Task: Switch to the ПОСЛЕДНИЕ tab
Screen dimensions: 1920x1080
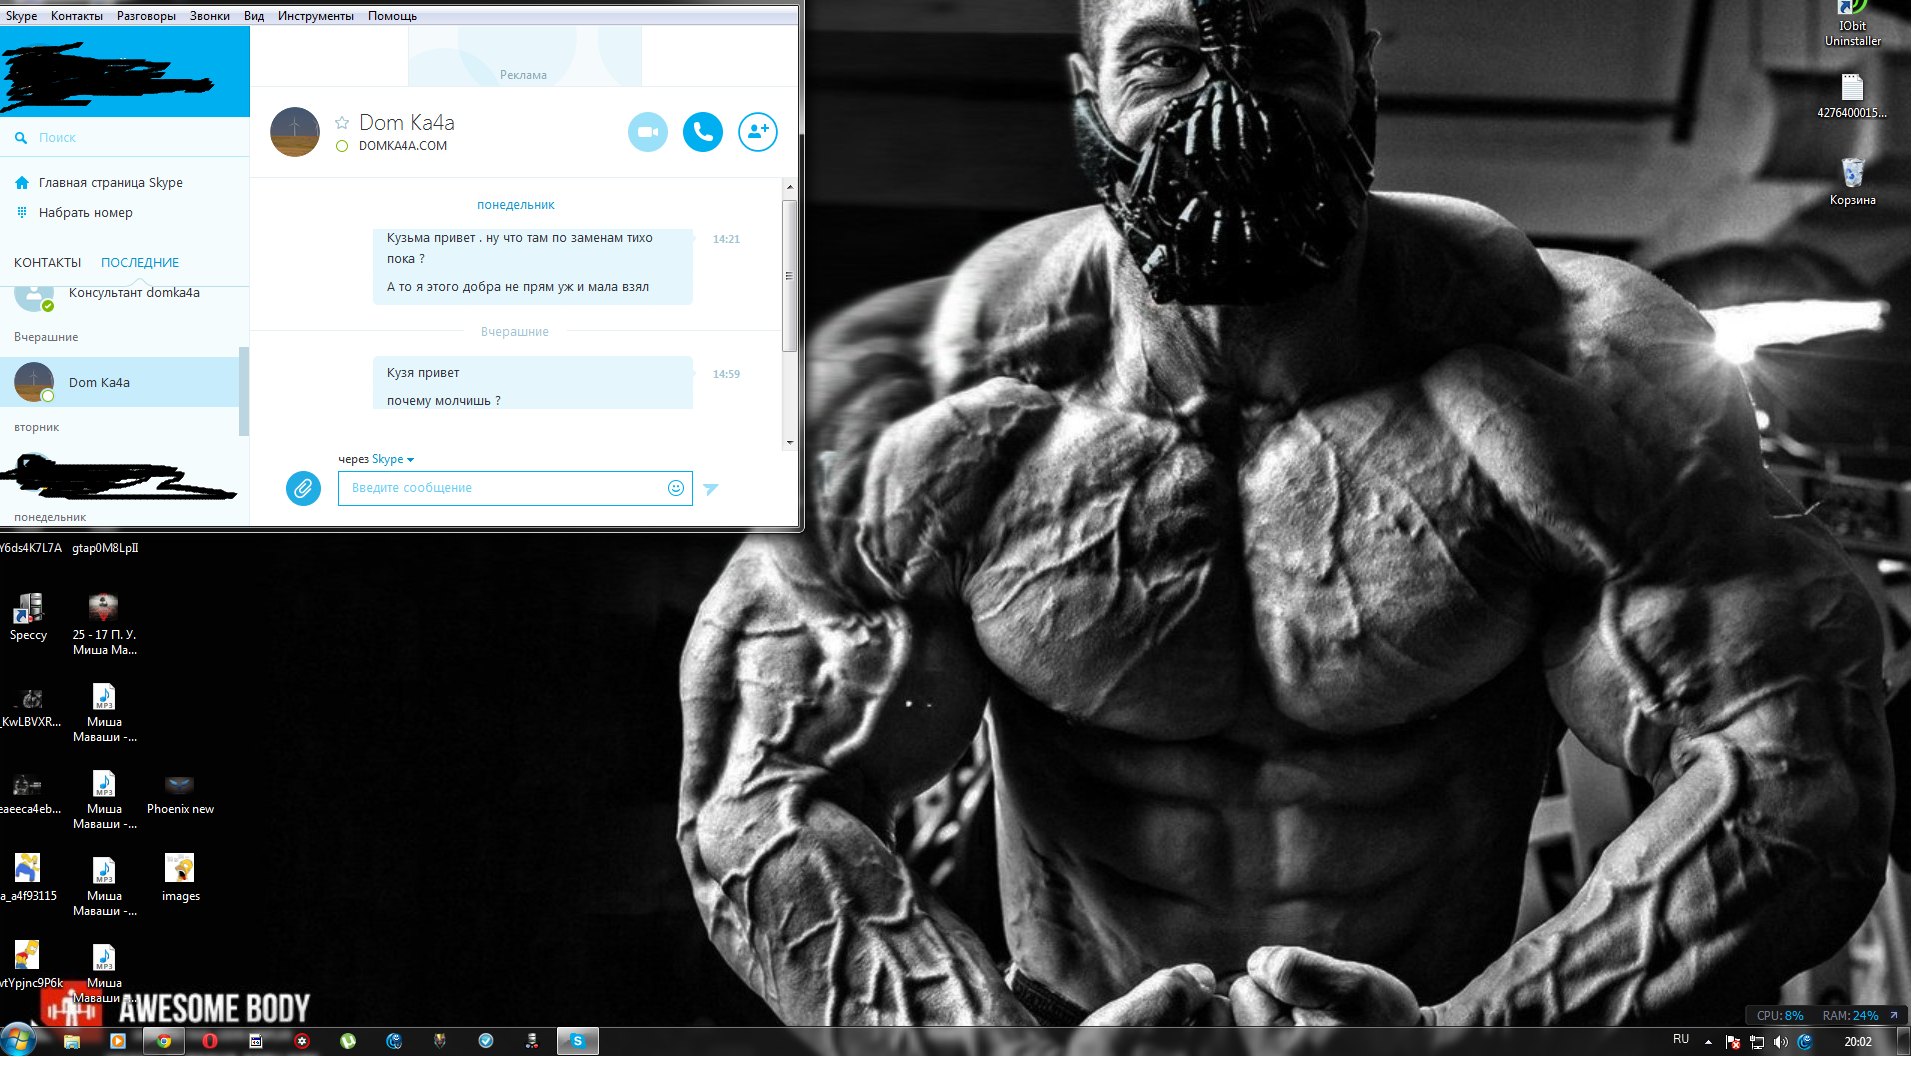Action: 140,263
